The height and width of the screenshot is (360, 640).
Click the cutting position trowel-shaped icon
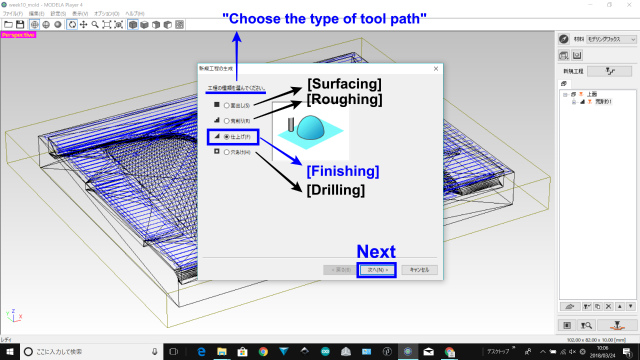[x=570, y=306]
